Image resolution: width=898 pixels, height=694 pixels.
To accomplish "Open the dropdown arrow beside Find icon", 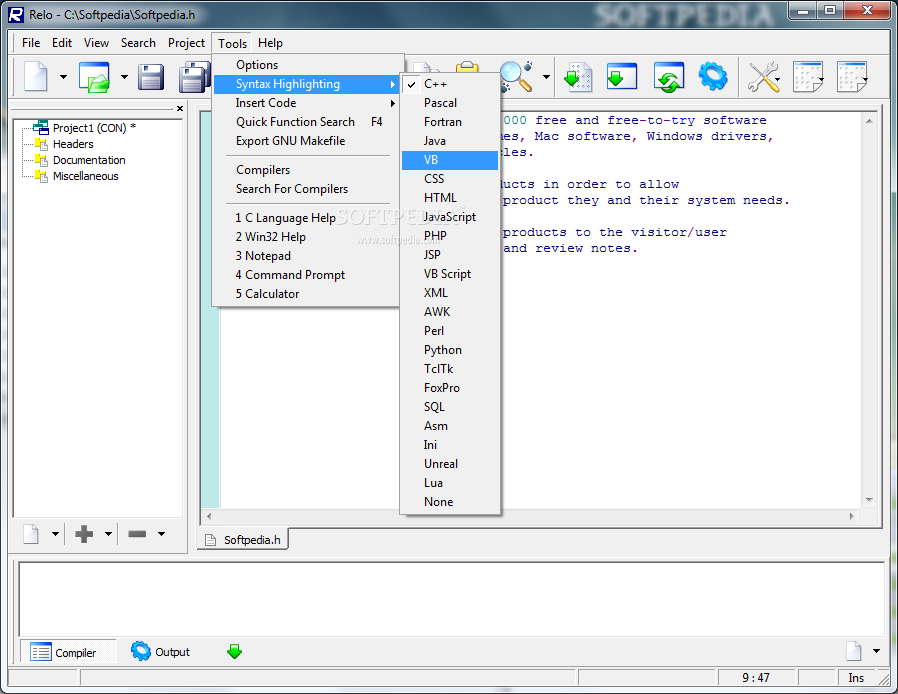I will coord(546,77).
